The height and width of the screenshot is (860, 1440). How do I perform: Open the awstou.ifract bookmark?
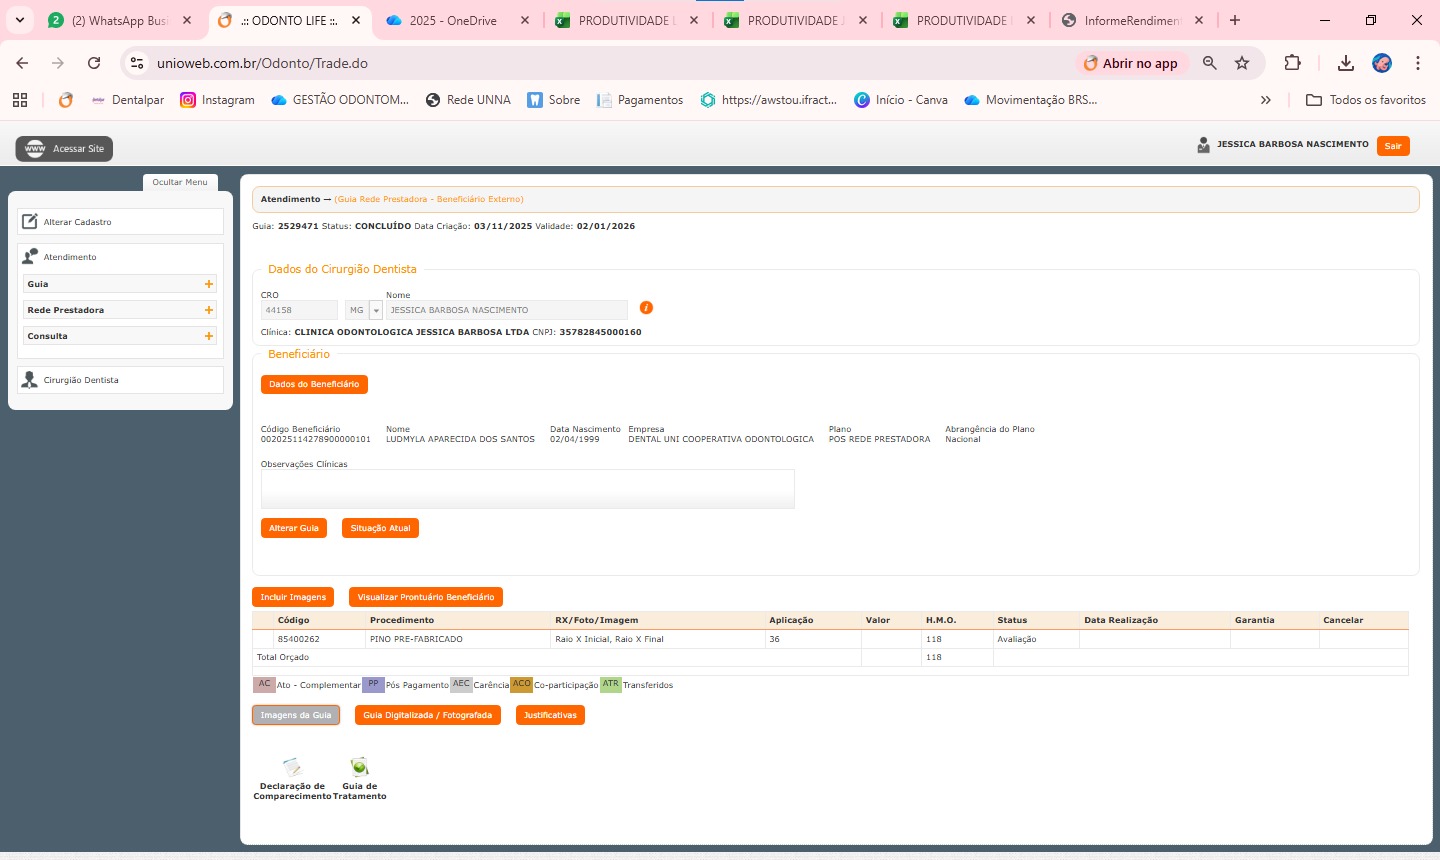pyautogui.click(x=769, y=100)
